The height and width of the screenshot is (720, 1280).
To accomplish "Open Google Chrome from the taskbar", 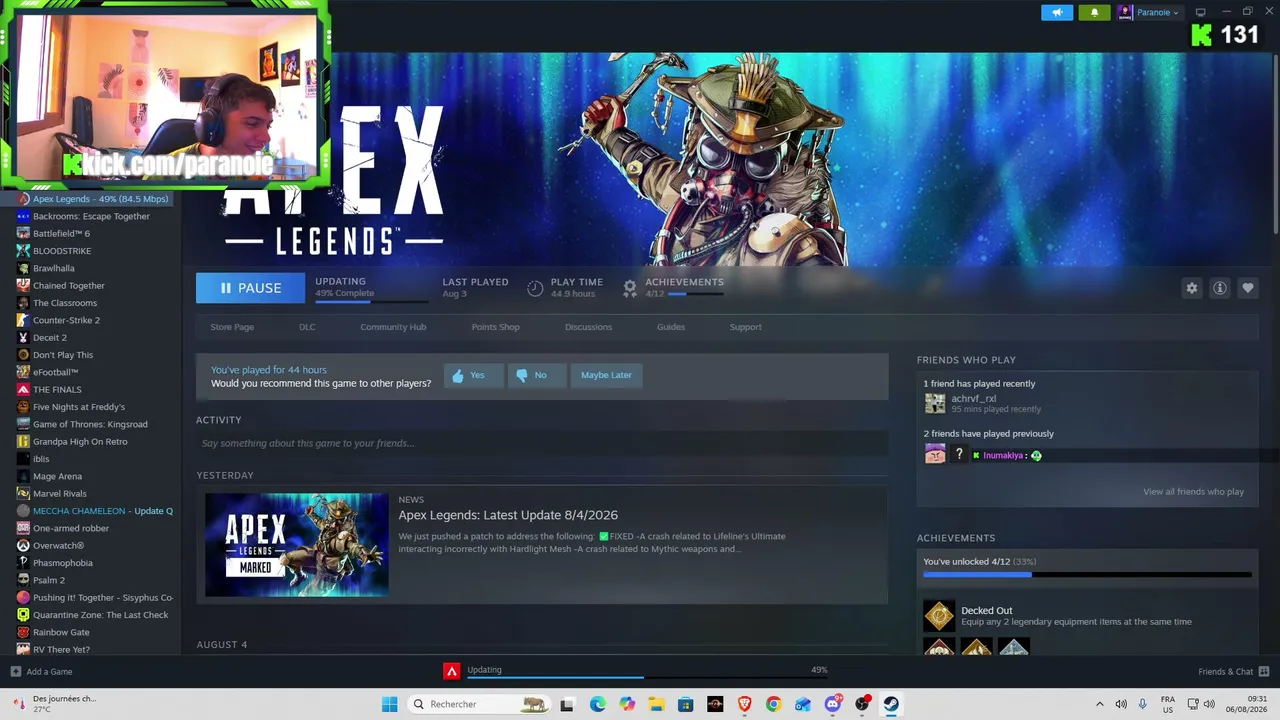I will point(773,704).
